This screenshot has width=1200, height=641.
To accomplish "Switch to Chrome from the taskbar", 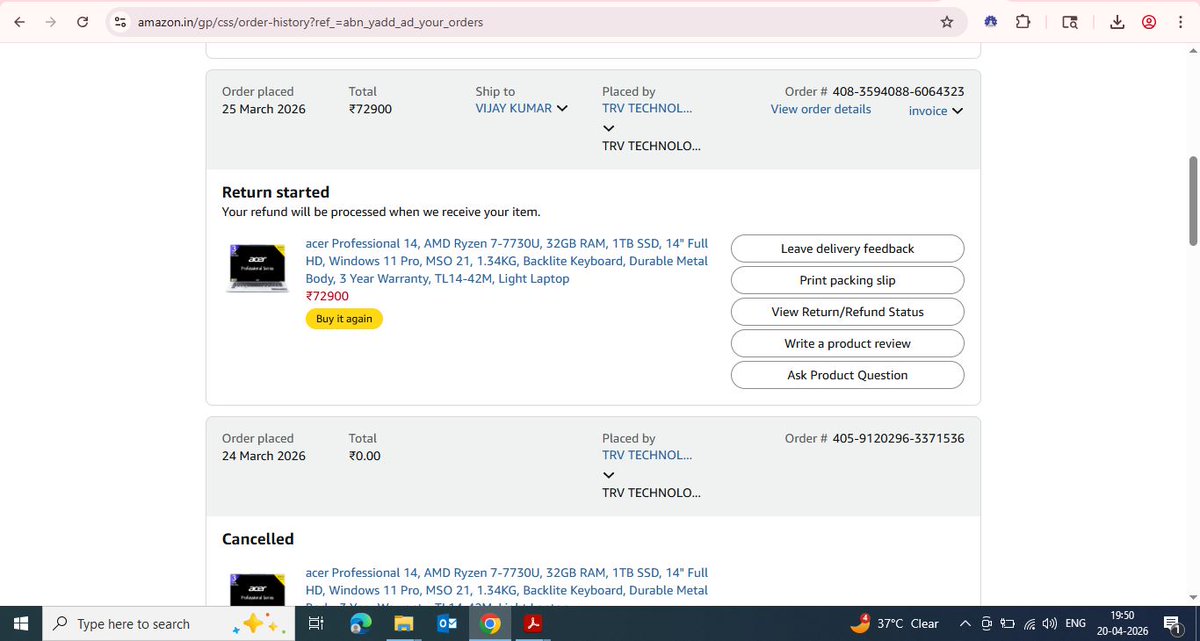I will pyautogui.click(x=490, y=623).
